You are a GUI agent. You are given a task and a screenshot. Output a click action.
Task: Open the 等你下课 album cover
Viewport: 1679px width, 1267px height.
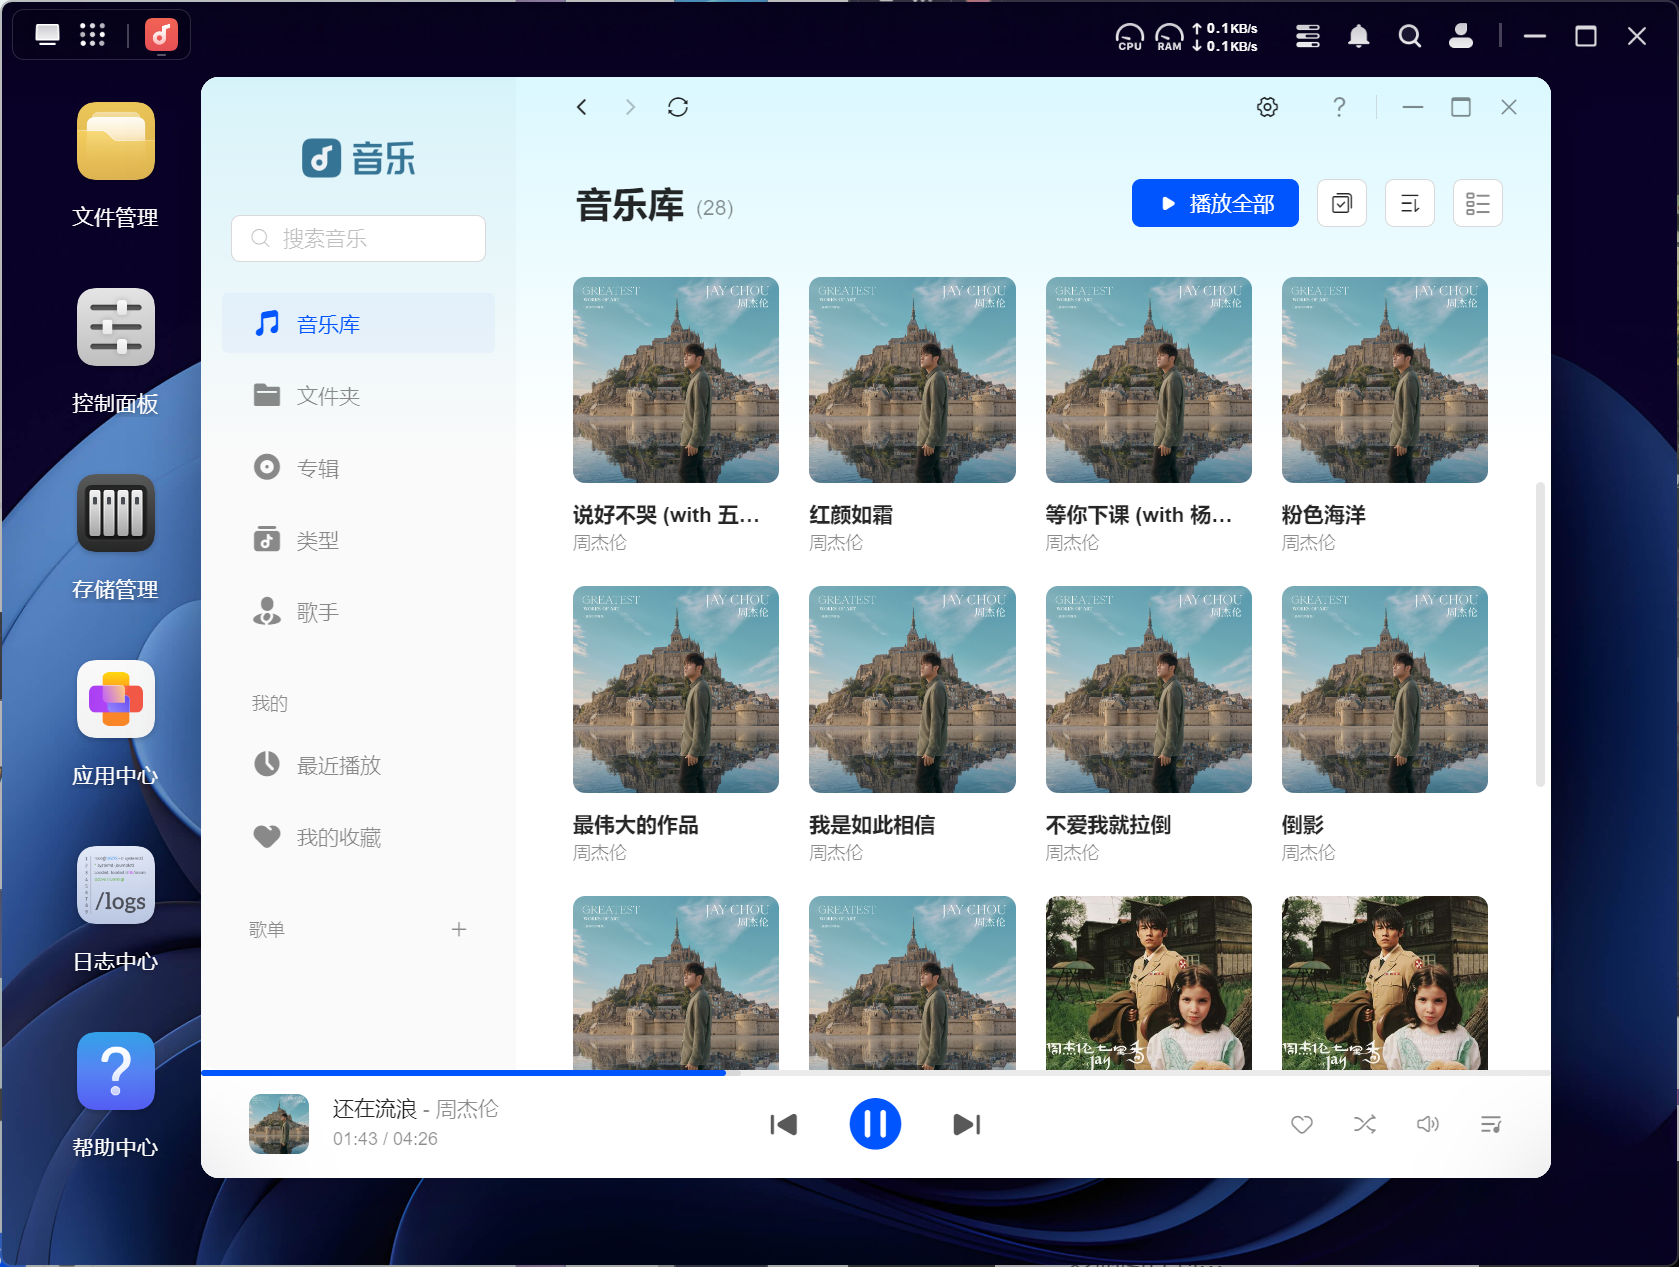(1148, 380)
